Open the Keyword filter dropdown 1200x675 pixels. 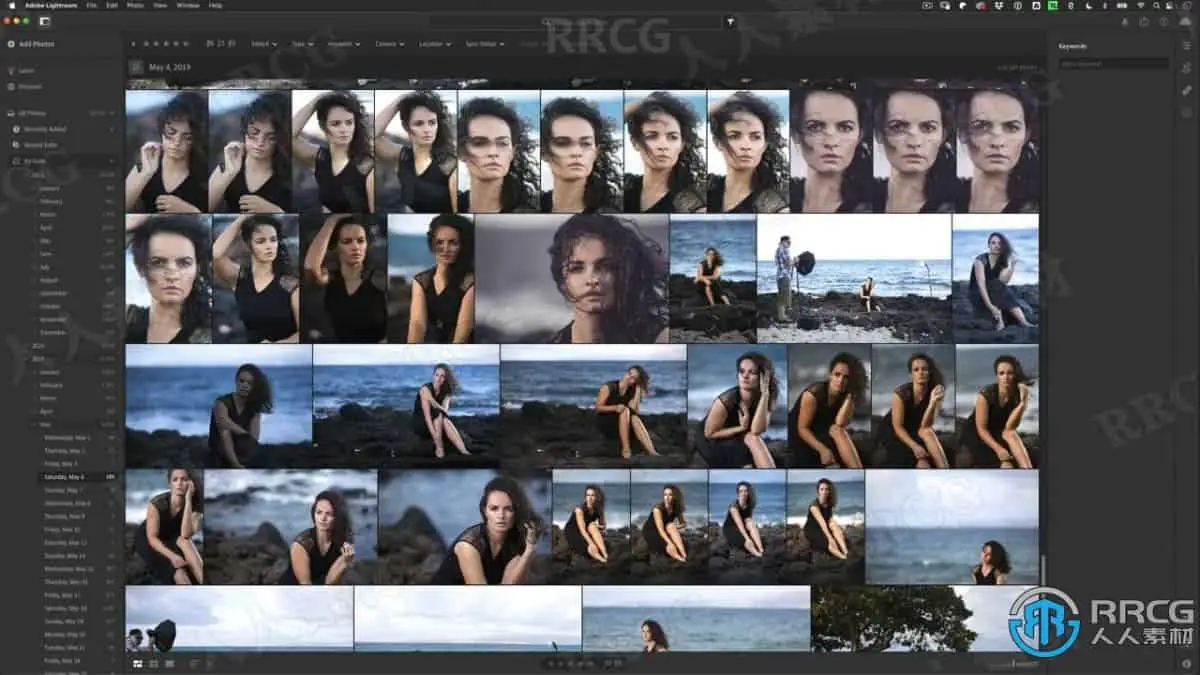pos(345,44)
